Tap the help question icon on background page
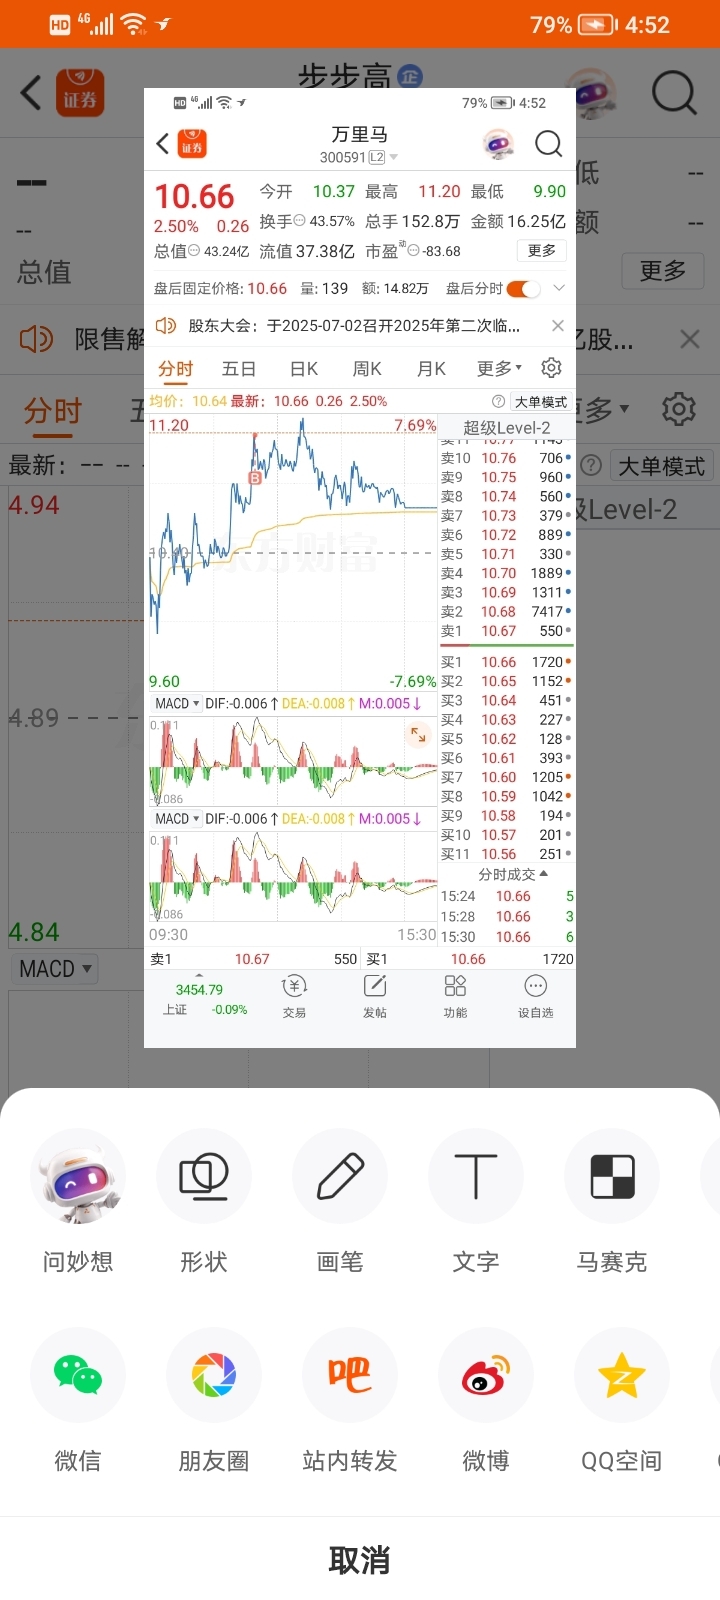Screen dimensions: 720x1600 pyautogui.click(x=591, y=465)
